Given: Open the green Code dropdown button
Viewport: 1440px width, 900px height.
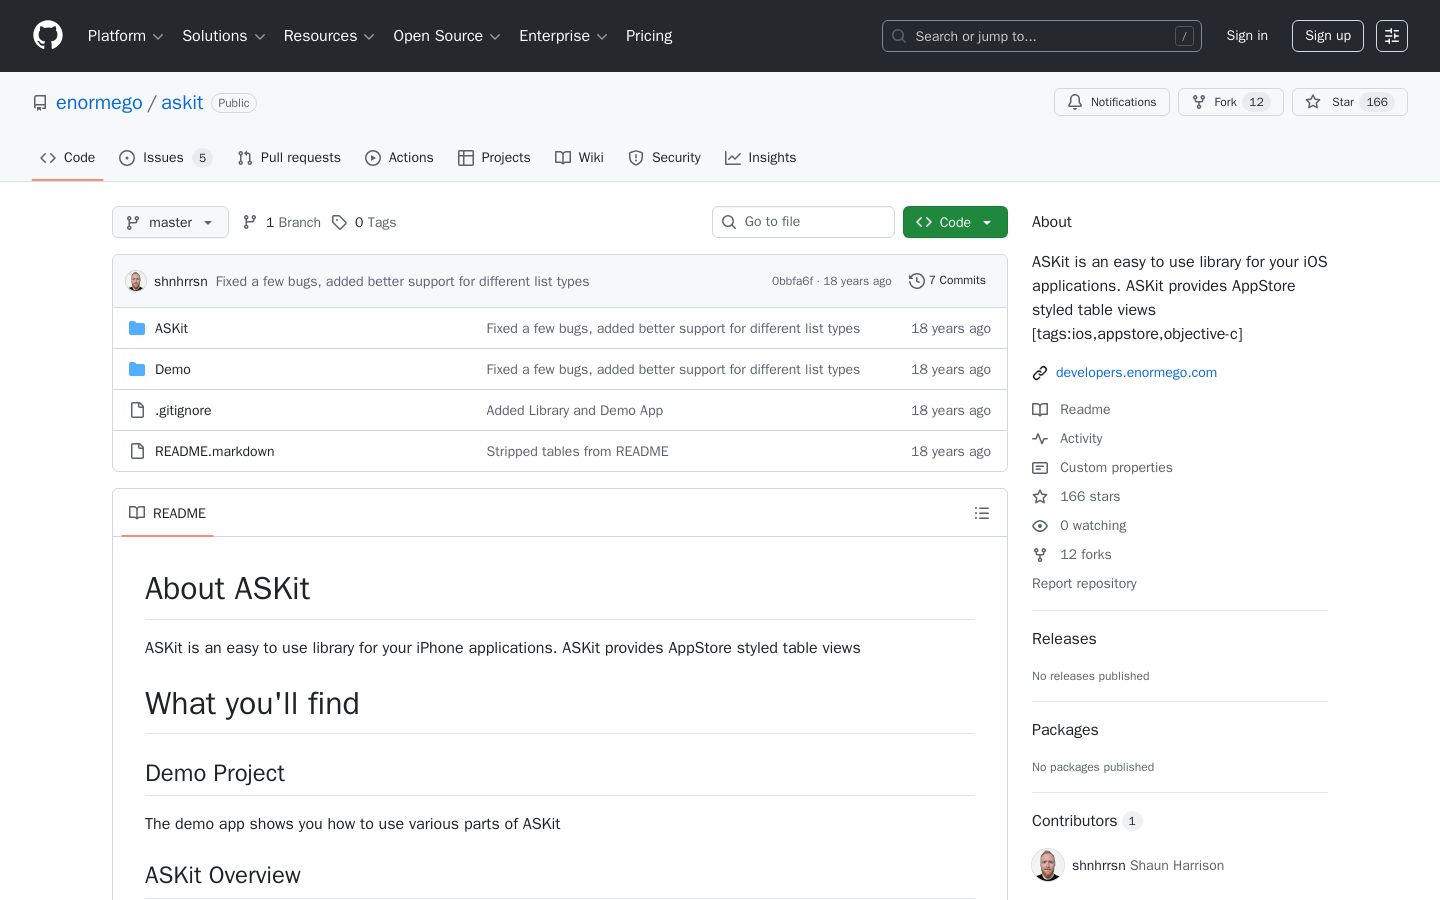Looking at the screenshot, I should pyautogui.click(x=955, y=222).
